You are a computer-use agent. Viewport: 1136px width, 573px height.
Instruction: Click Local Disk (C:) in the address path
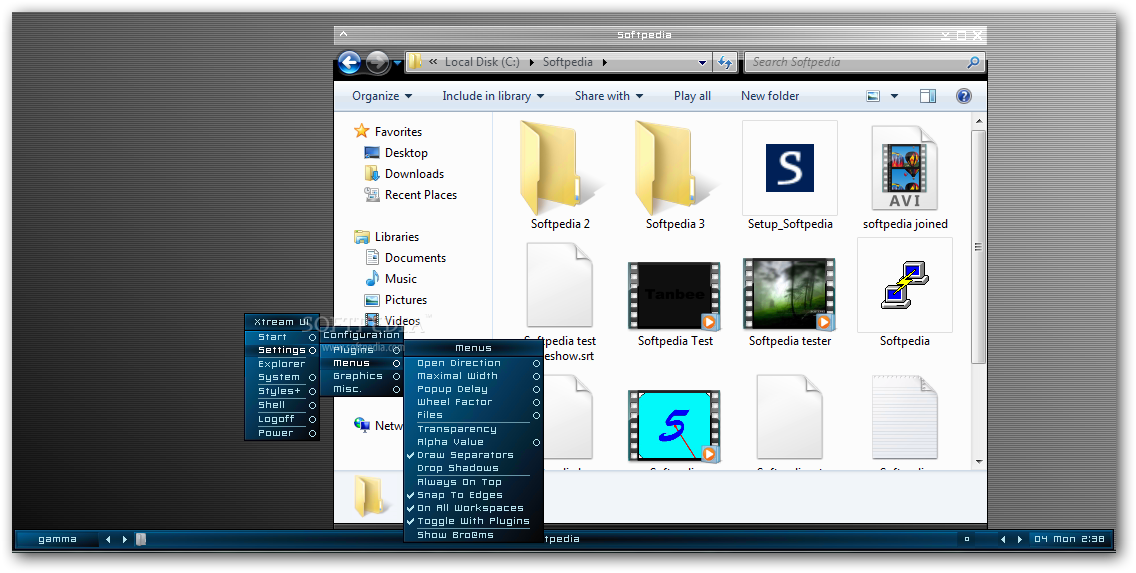click(482, 62)
